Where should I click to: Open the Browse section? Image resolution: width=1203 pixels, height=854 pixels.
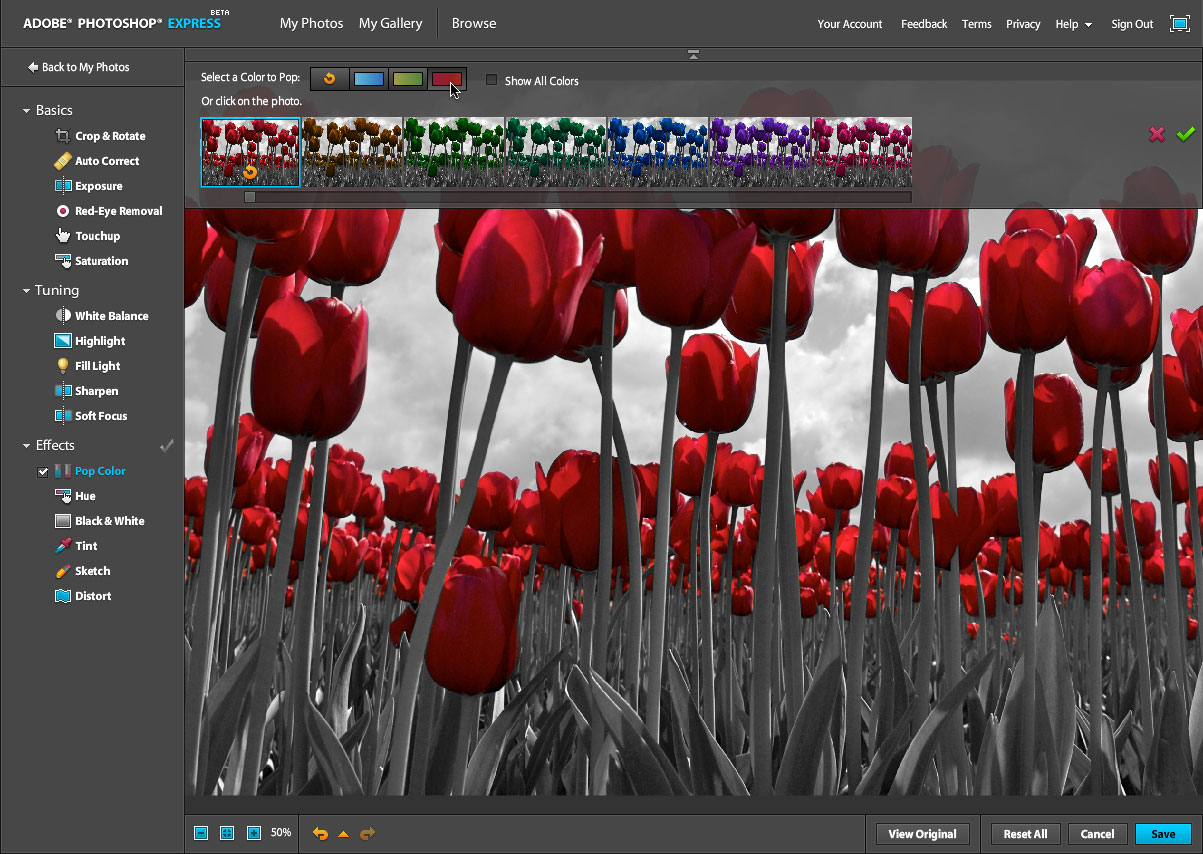pyautogui.click(x=474, y=23)
